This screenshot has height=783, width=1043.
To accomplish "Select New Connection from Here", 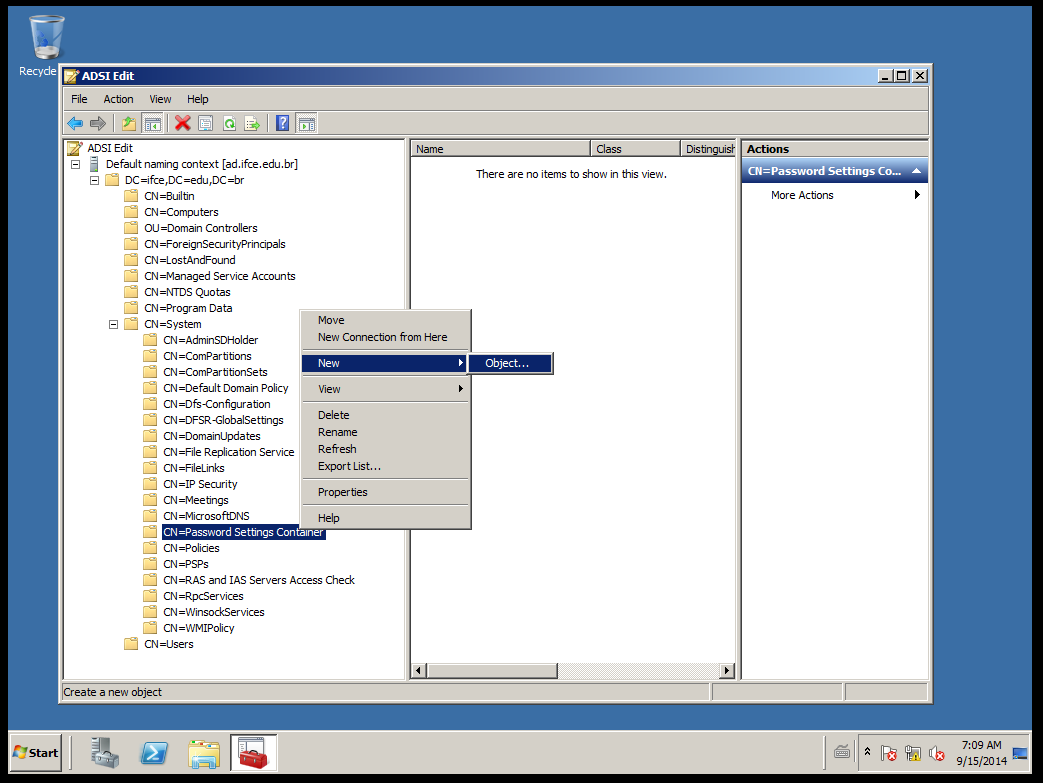I will 386,337.
